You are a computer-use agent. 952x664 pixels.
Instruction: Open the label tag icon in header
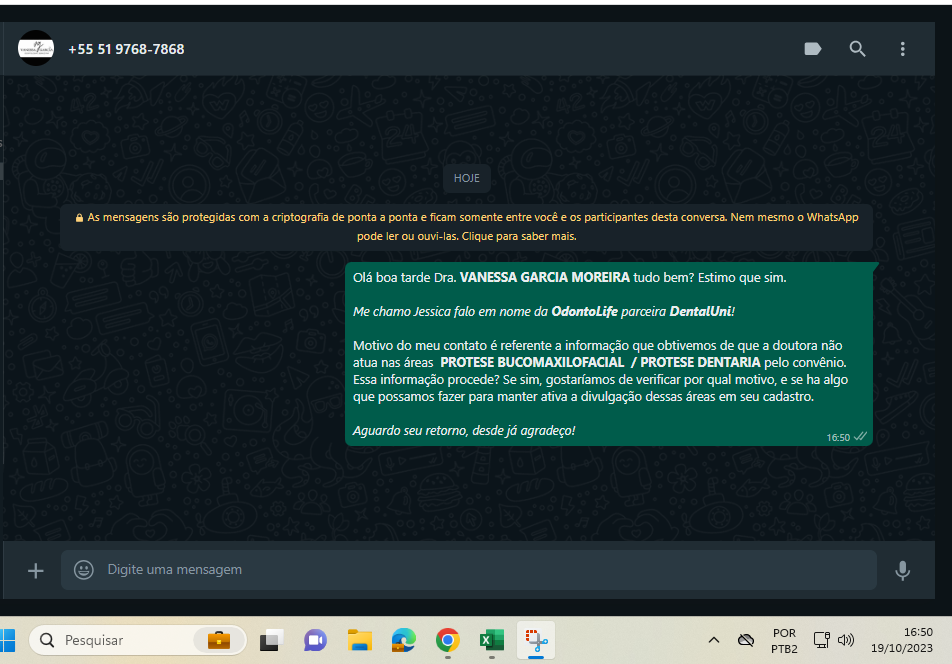click(812, 49)
